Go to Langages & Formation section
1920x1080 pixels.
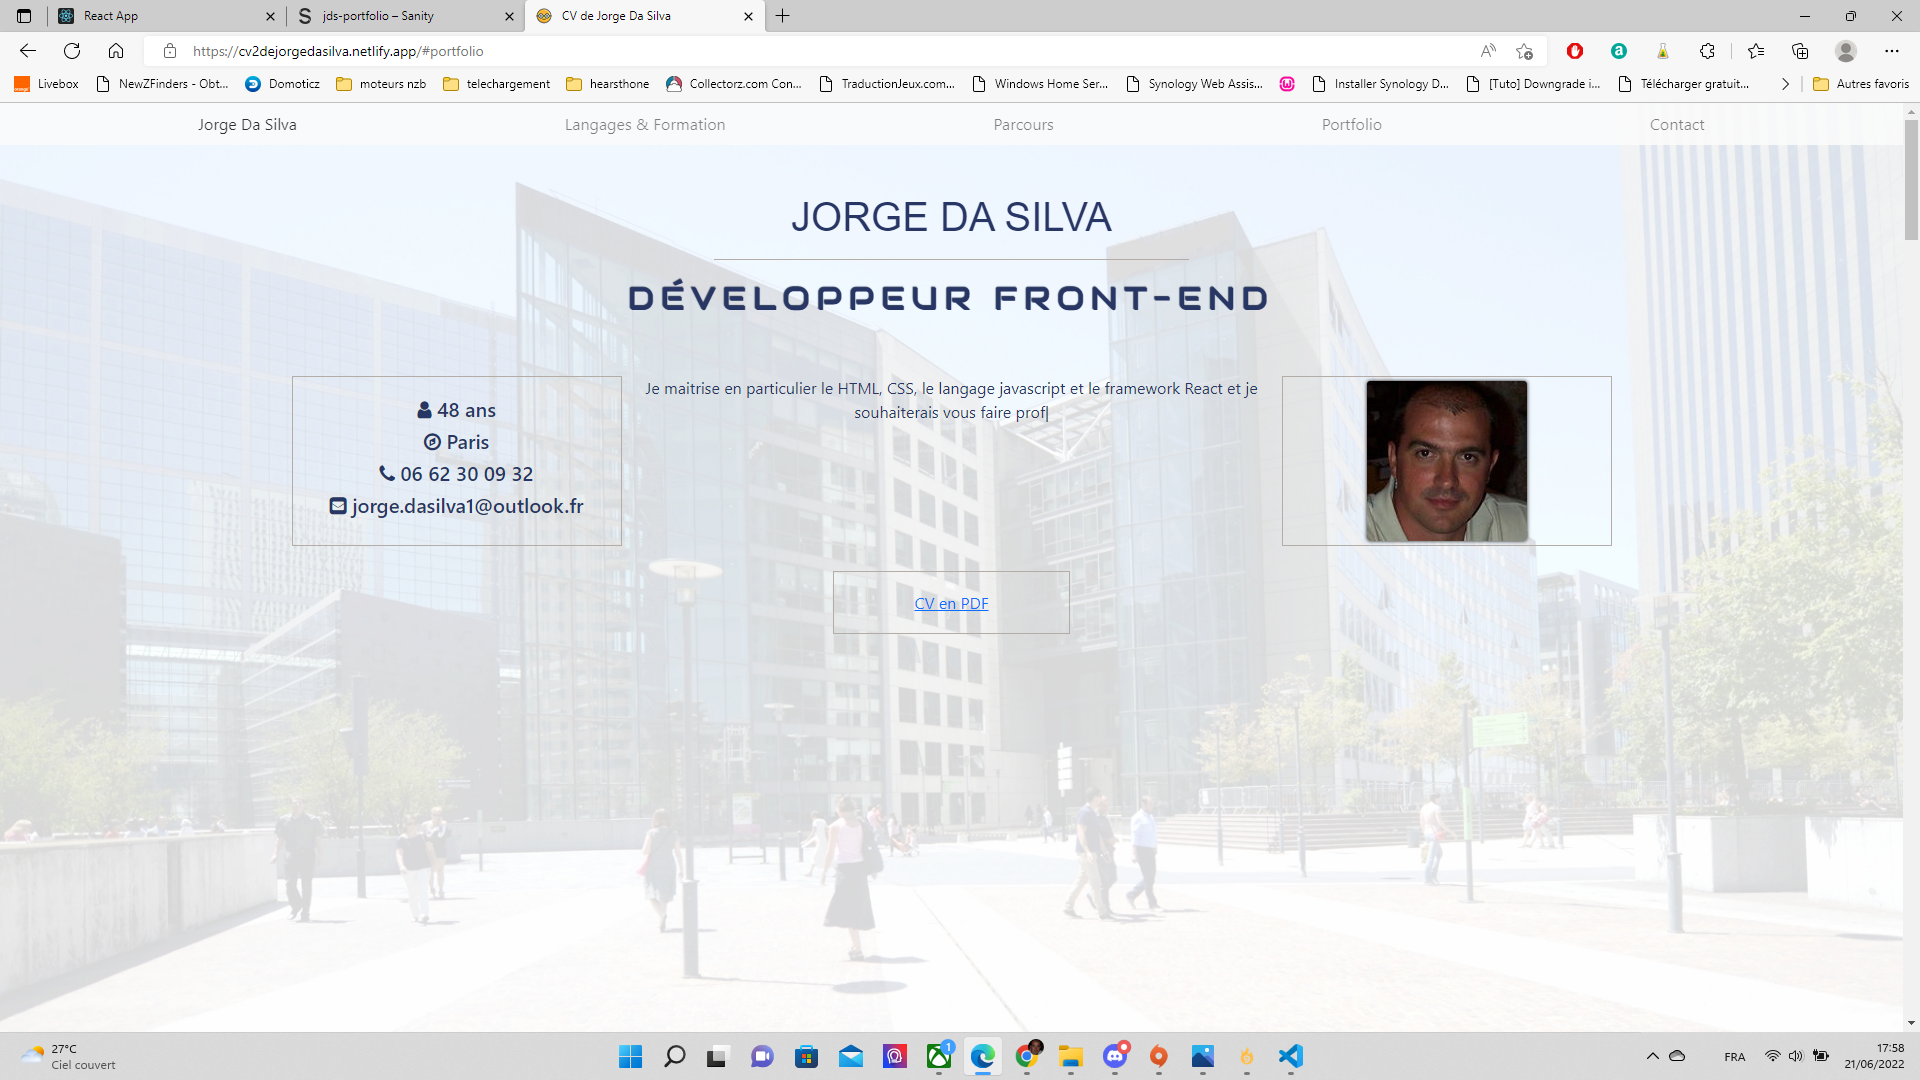tap(645, 125)
